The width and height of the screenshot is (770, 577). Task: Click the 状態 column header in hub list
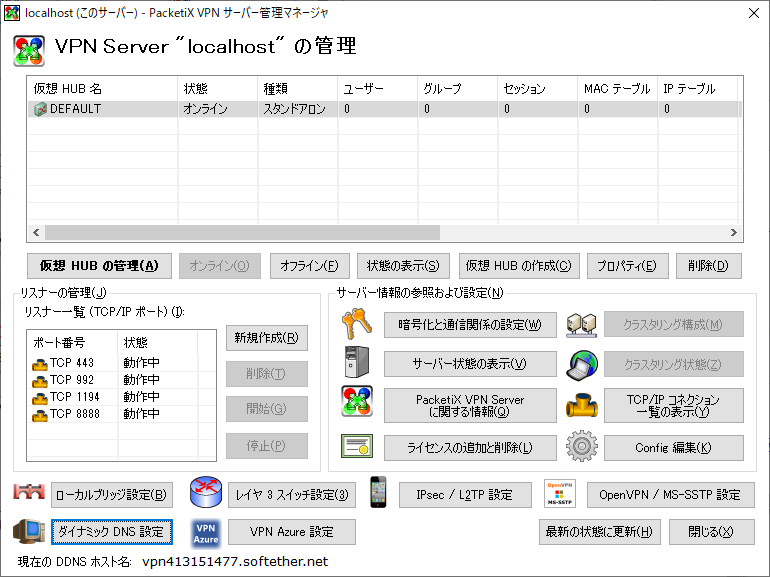tap(217, 89)
